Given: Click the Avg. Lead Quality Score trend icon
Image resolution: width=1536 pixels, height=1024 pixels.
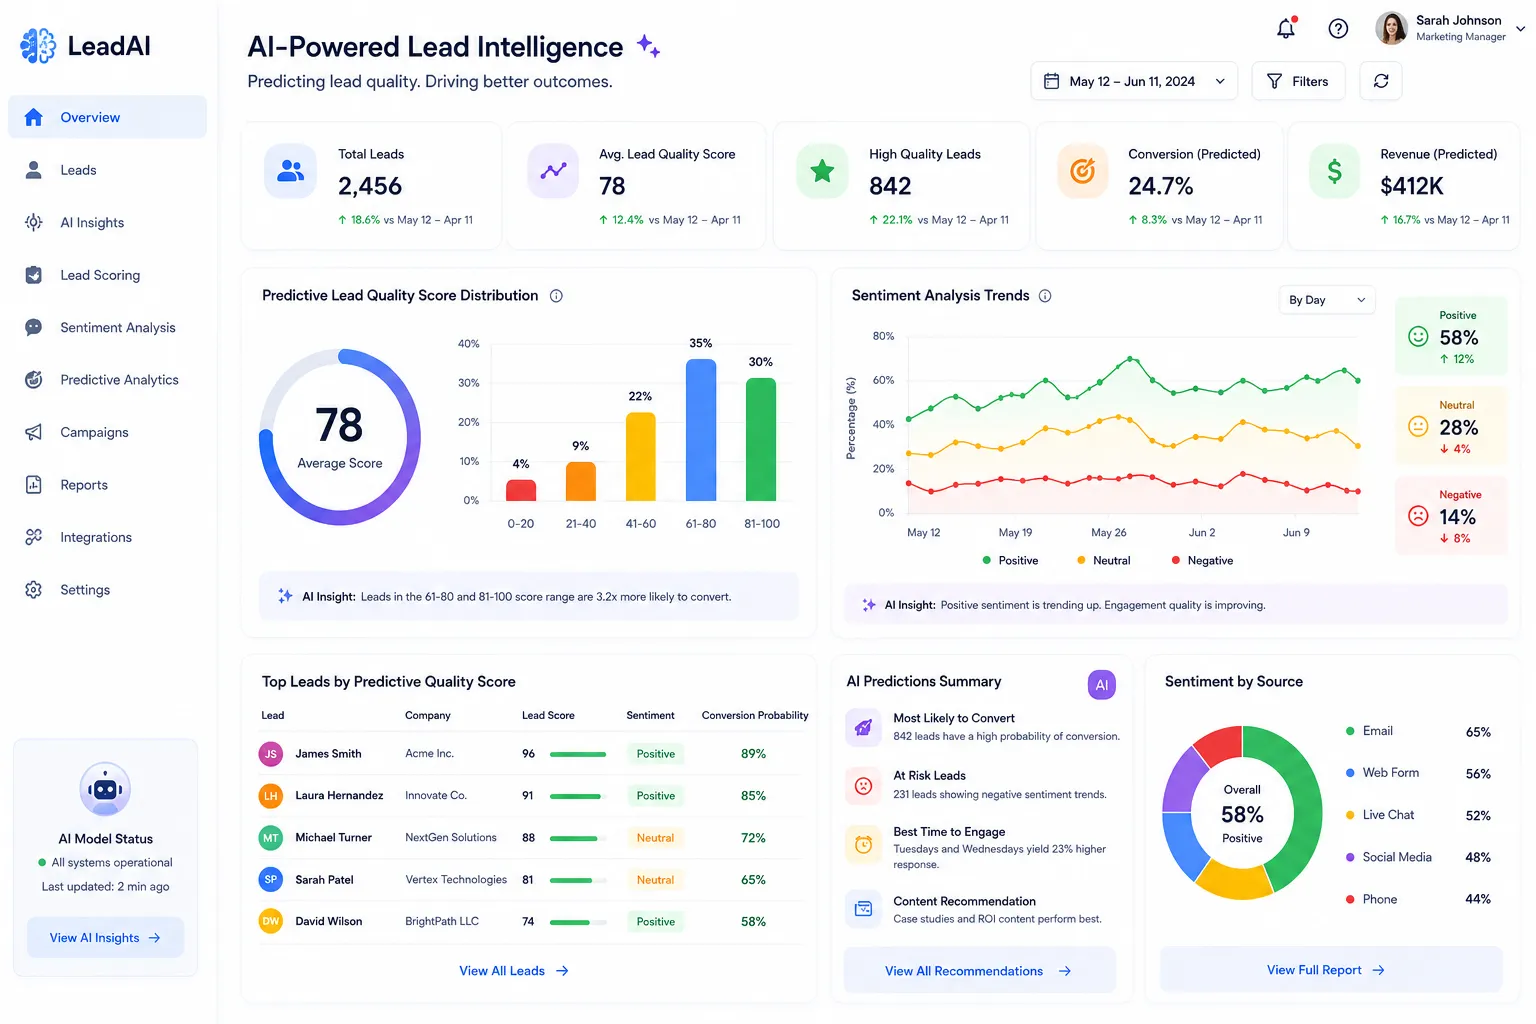Looking at the screenshot, I should [553, 171].
